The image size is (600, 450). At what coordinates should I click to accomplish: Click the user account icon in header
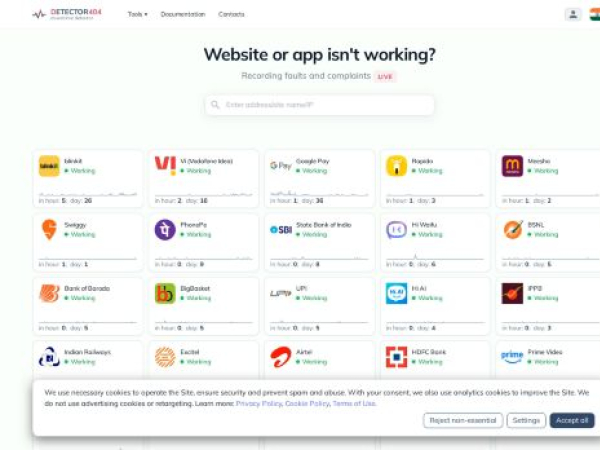(573, 15)
